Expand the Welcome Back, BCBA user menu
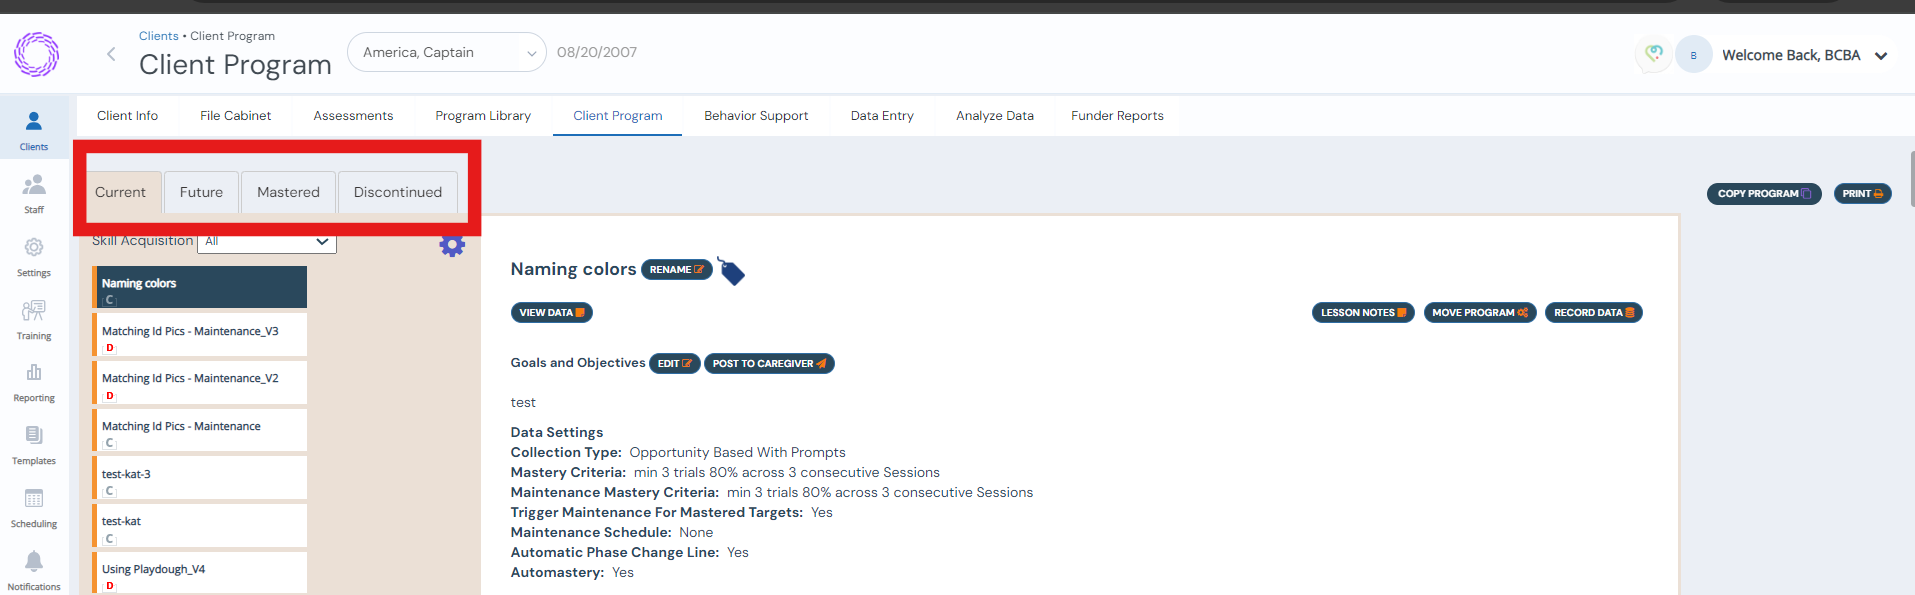This screenshot has width=1915, height=595. pos(1880,56)
